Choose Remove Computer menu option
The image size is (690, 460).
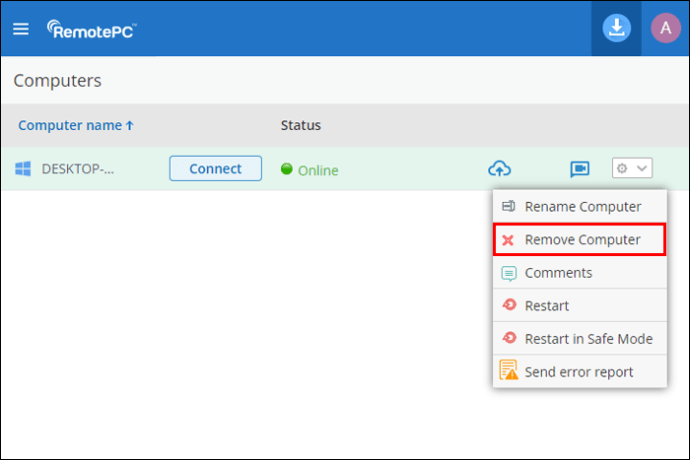[x=582, y=240]
